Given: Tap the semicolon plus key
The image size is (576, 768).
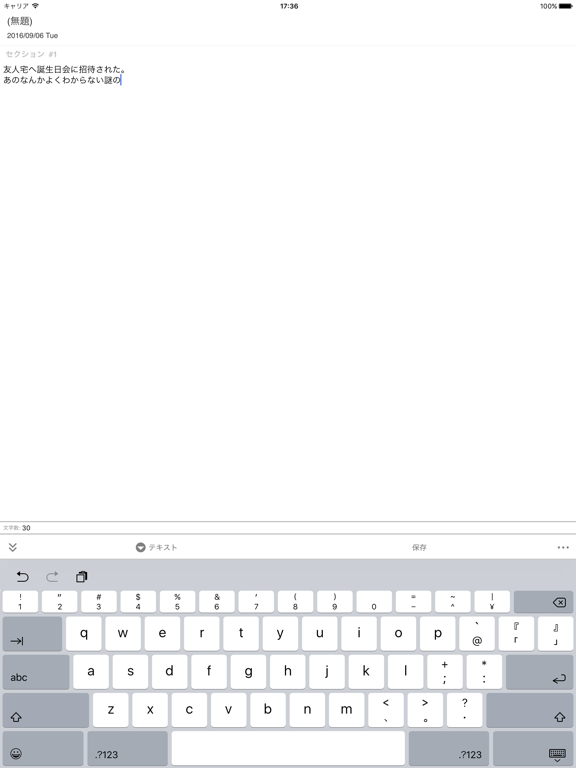Looking at the screenshot, I should (445, 672).
